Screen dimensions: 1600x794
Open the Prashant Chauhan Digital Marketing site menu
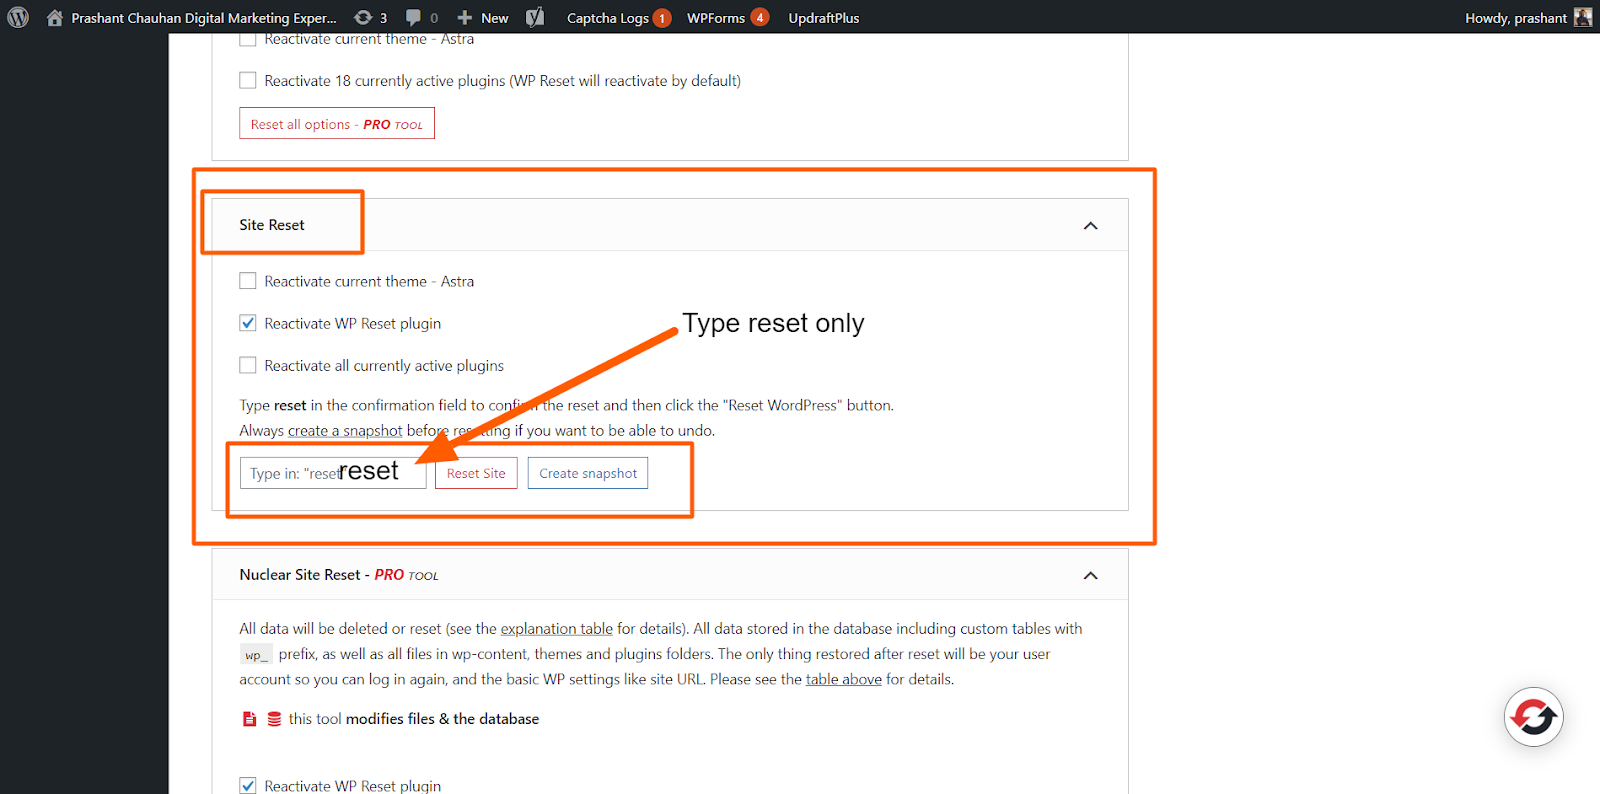(203, 17)
